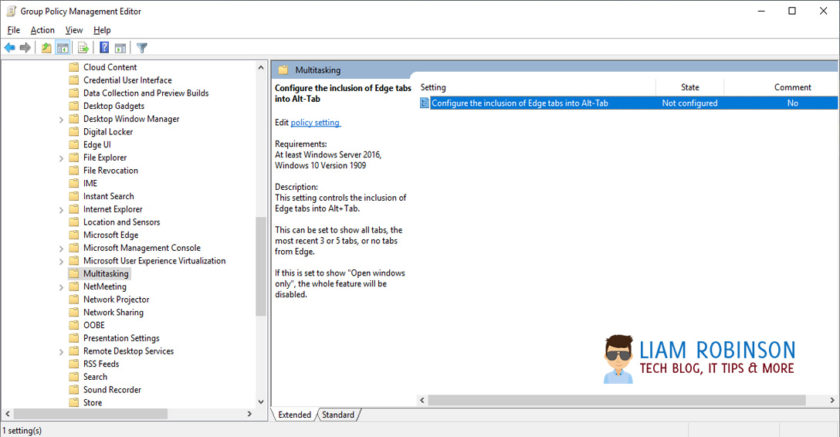840x437 pixels.
Task: Expand the Internet Explorer node
Action: click(x=61, y=210)
